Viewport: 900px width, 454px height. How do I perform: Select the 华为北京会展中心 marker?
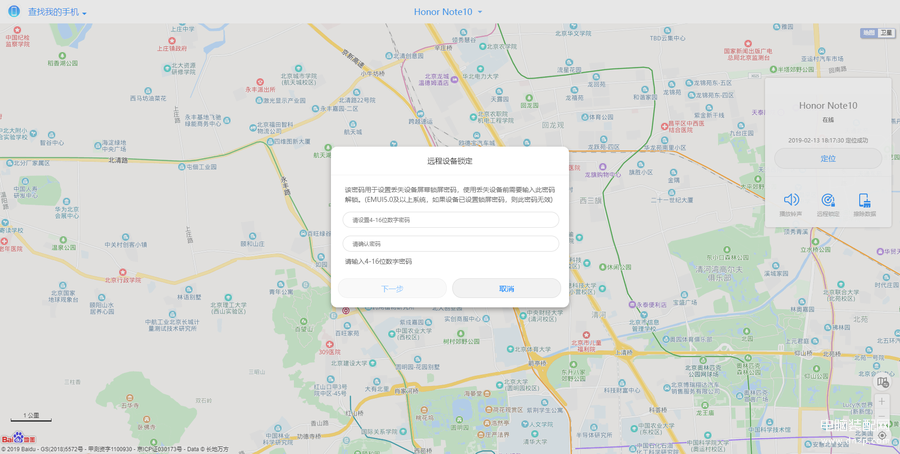click(67, 201)
